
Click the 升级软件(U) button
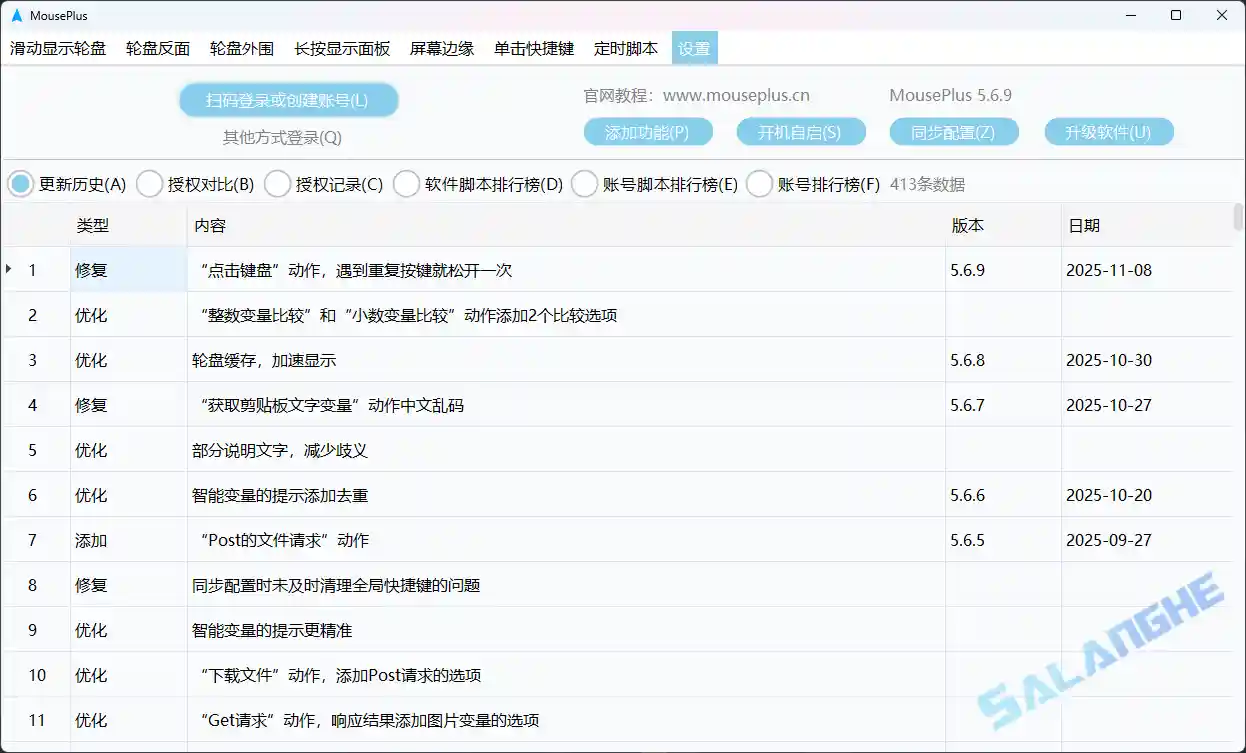tap(1109, 131)
